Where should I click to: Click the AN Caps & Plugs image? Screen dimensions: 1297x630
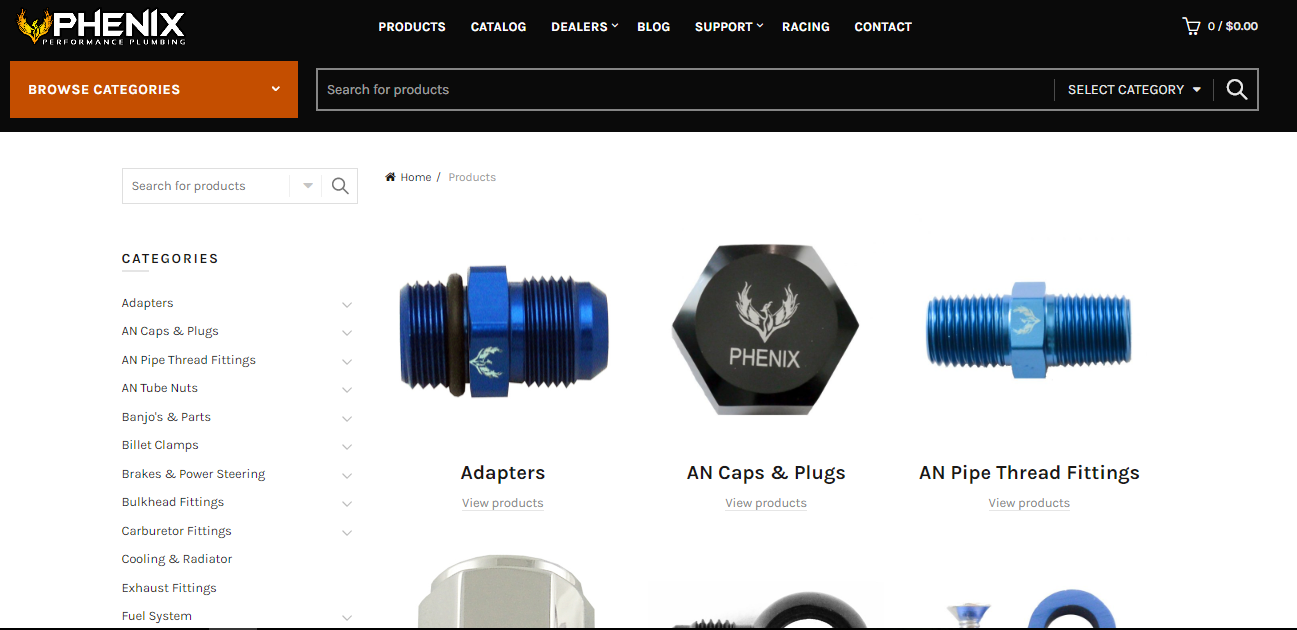pos(766,332)
